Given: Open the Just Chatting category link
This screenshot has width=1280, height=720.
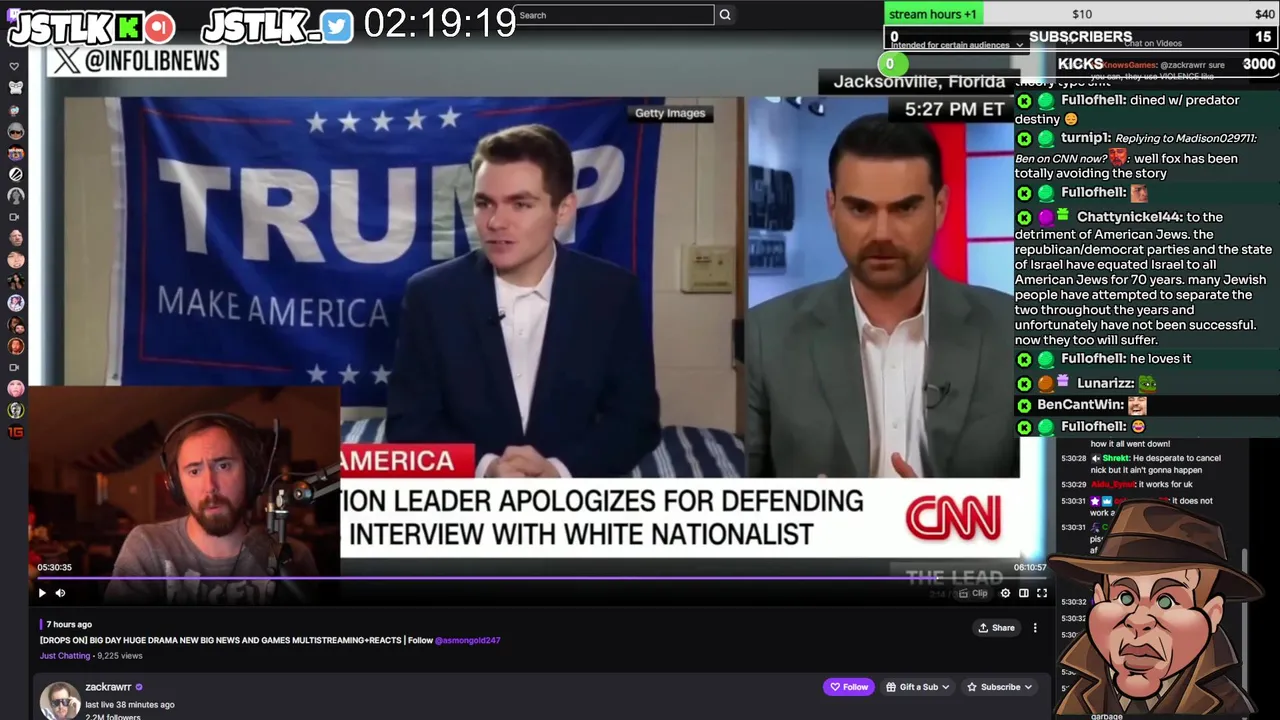Looking at the screenshot, I should [x=65, y=656].
